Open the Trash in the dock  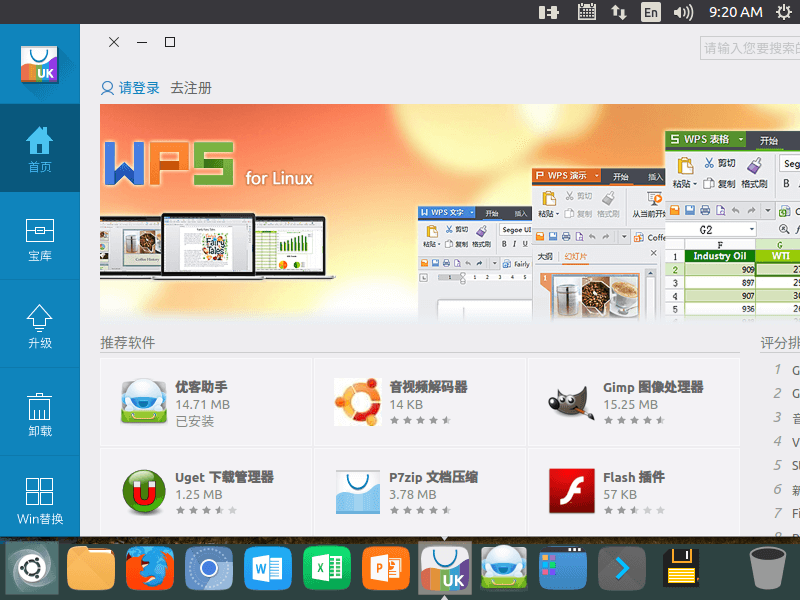click(767, 568)
